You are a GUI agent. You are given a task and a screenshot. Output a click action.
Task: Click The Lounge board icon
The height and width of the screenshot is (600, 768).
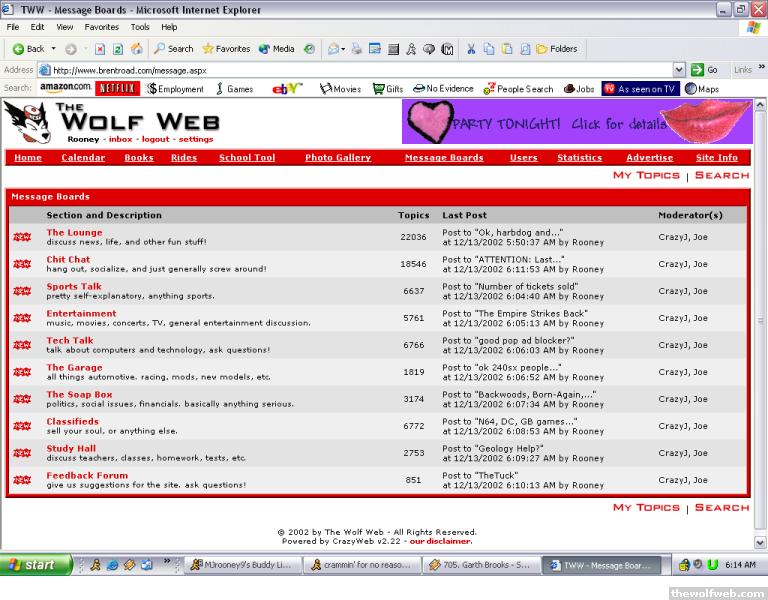tap(22, 237)
